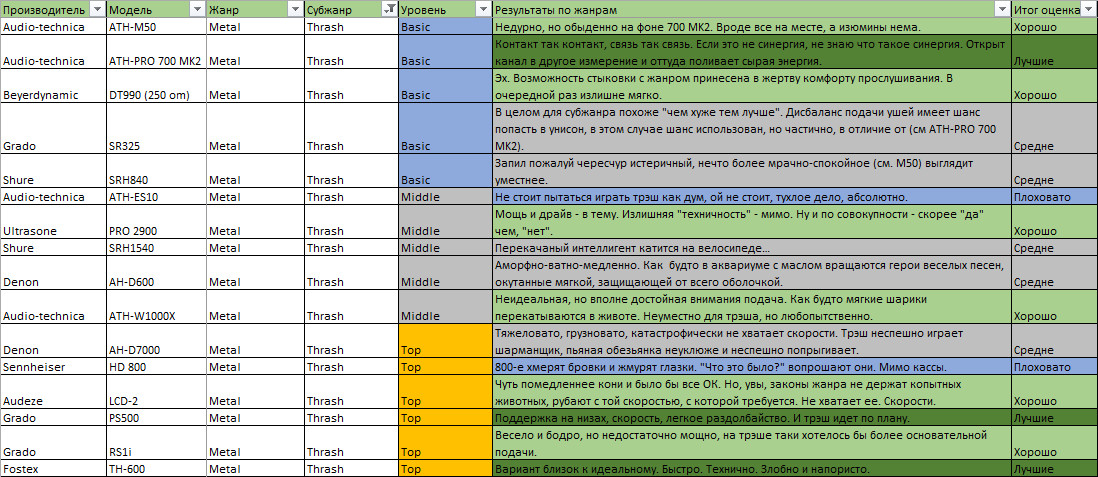Click the HD 800 model cell

[155, 367]
